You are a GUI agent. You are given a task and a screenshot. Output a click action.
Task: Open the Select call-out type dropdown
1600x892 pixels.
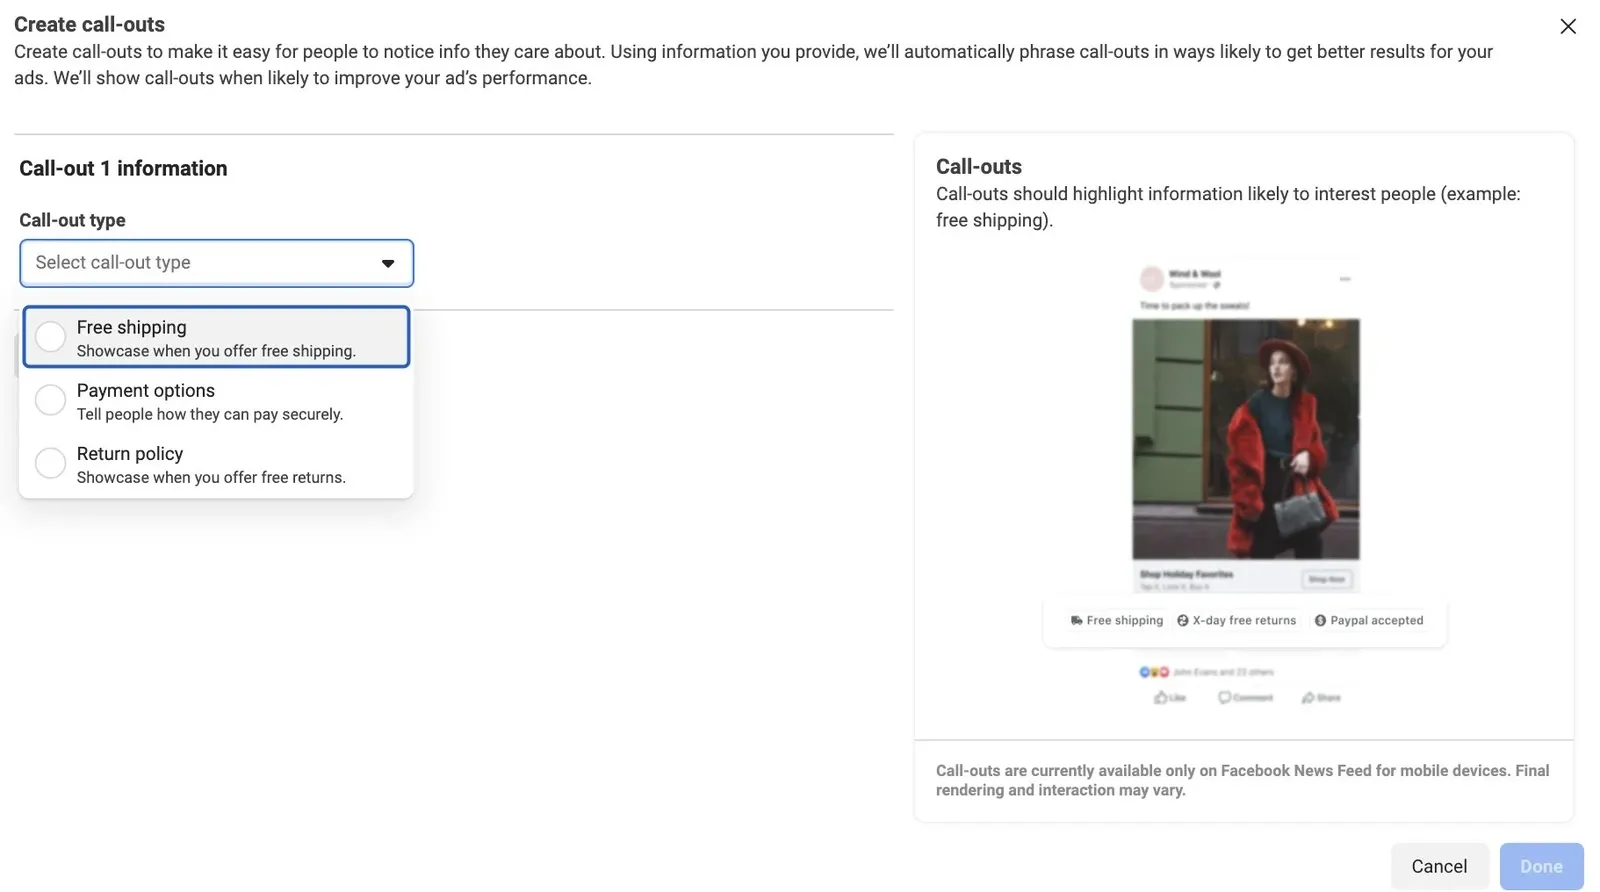click(216, 263)
